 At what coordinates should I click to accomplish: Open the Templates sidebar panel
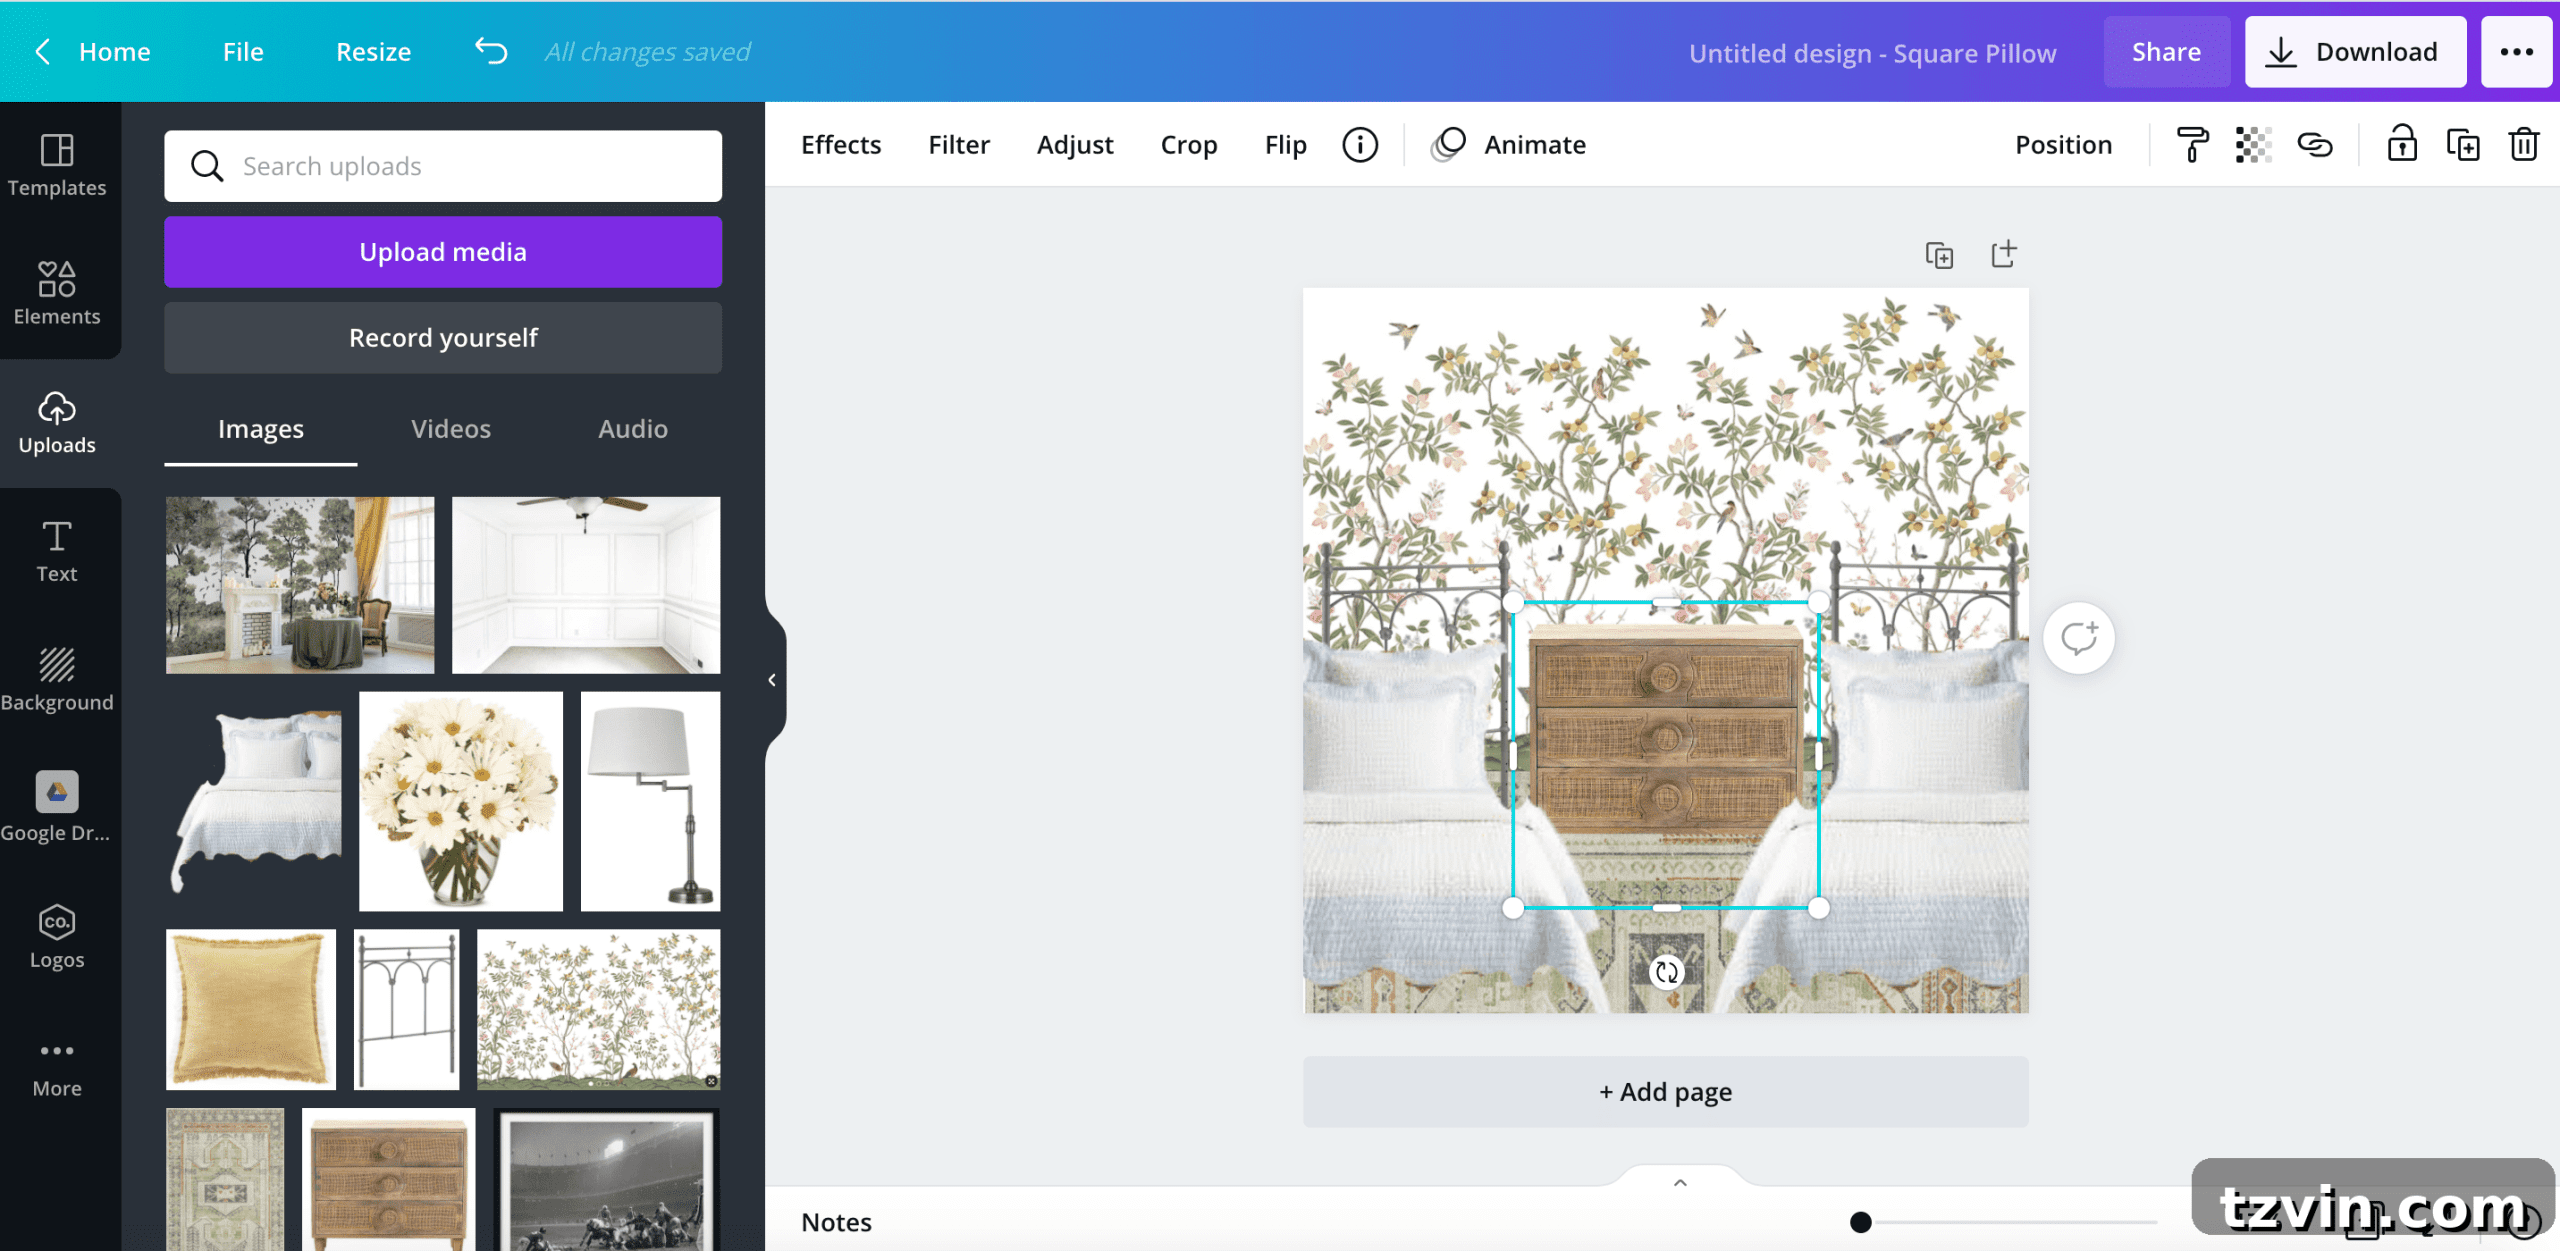point(57,166)
